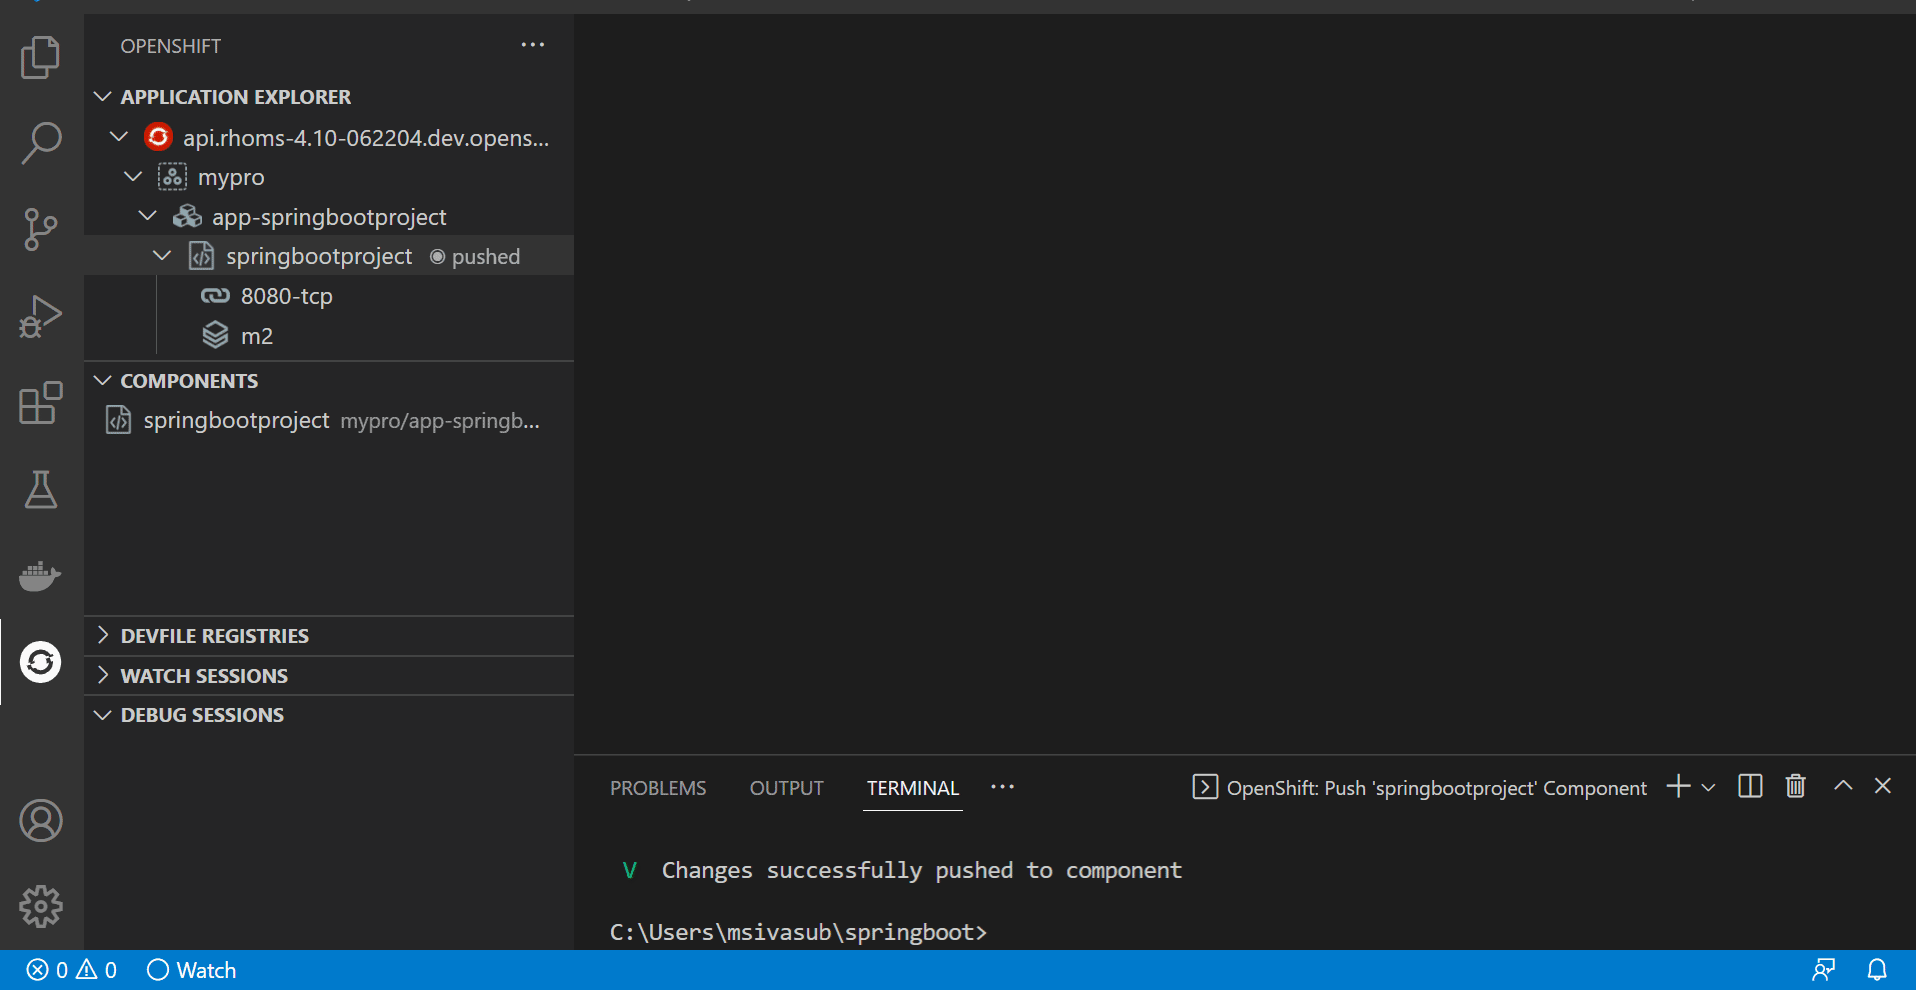The width and height of the screenshot is (1916, 990).
Task: Collapse the app-springbootproject node
Action: coord(147,216)
